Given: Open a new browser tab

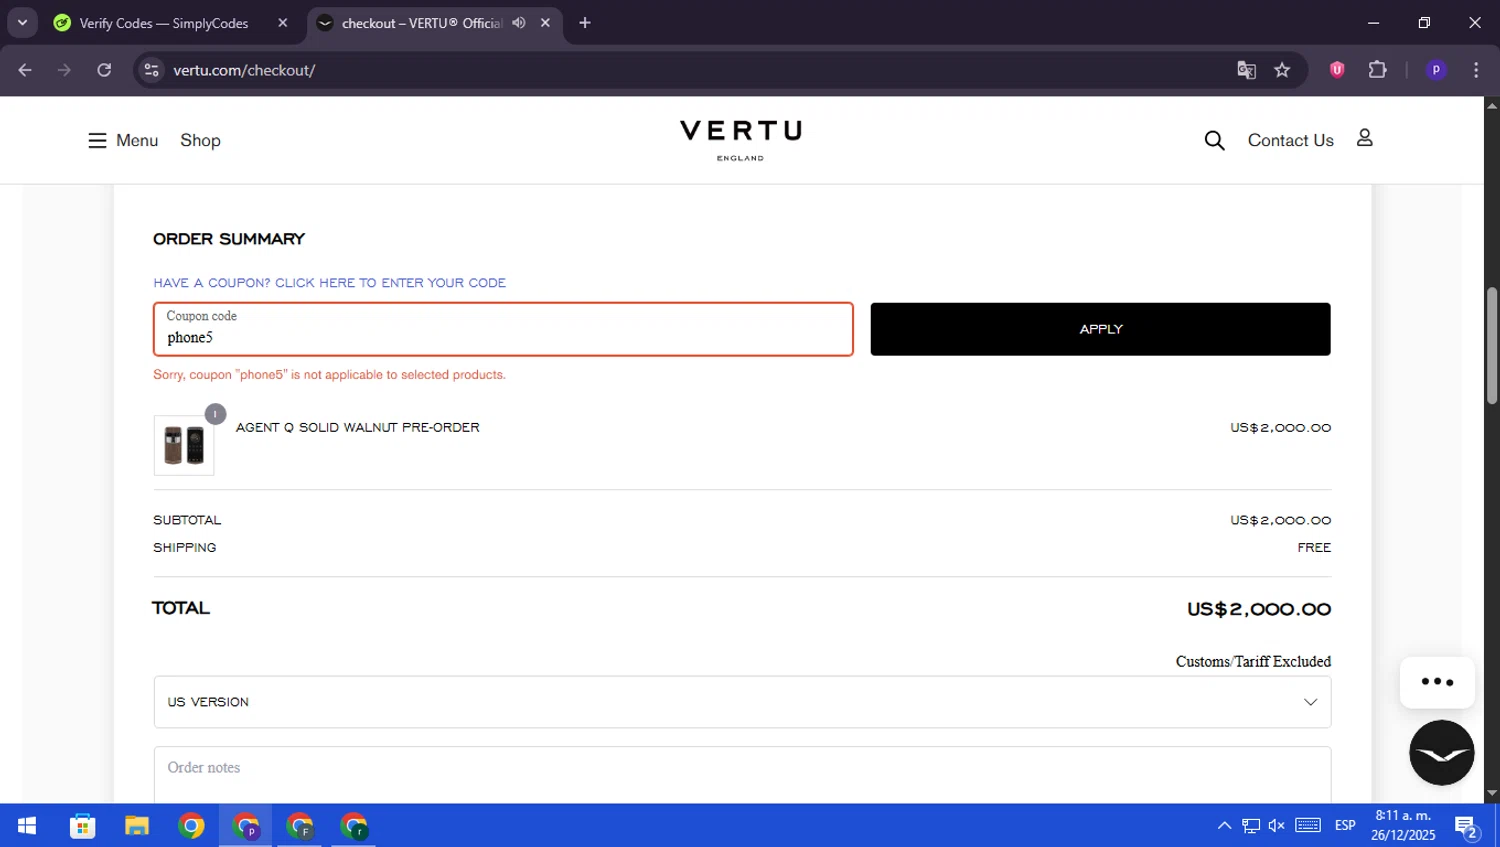Looking at the screenshot, I should [585, 23].
